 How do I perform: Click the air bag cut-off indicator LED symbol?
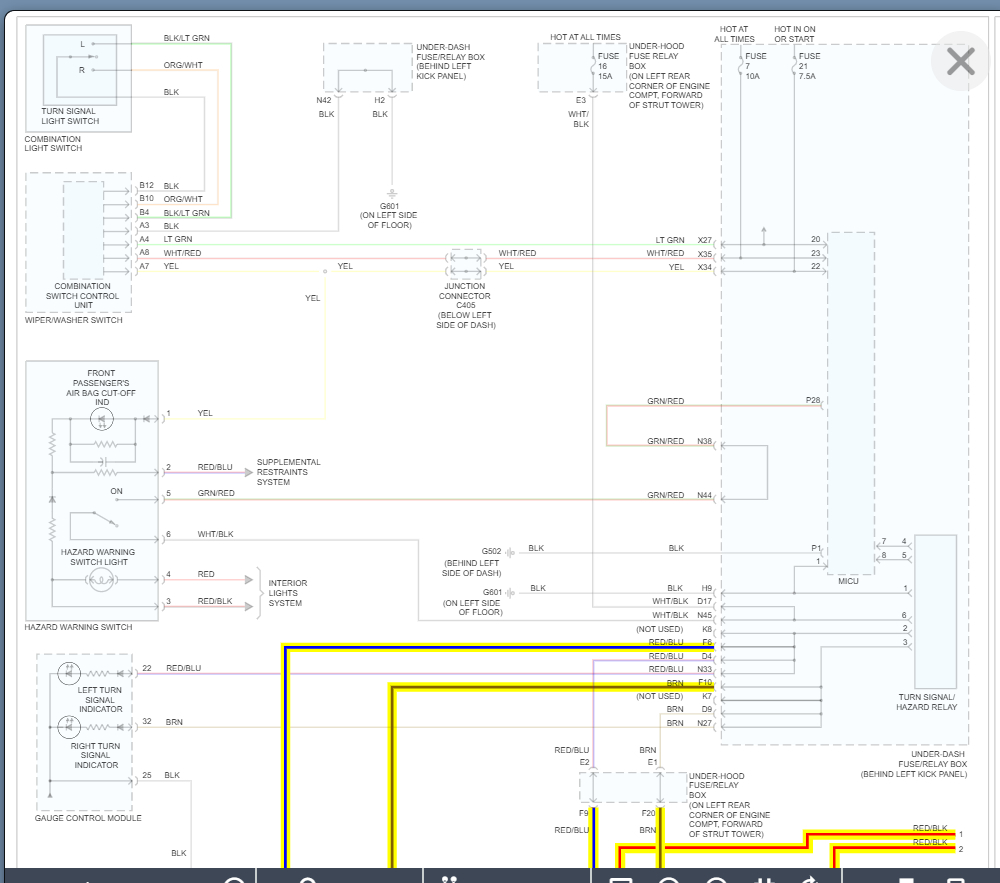click(102, 419)
